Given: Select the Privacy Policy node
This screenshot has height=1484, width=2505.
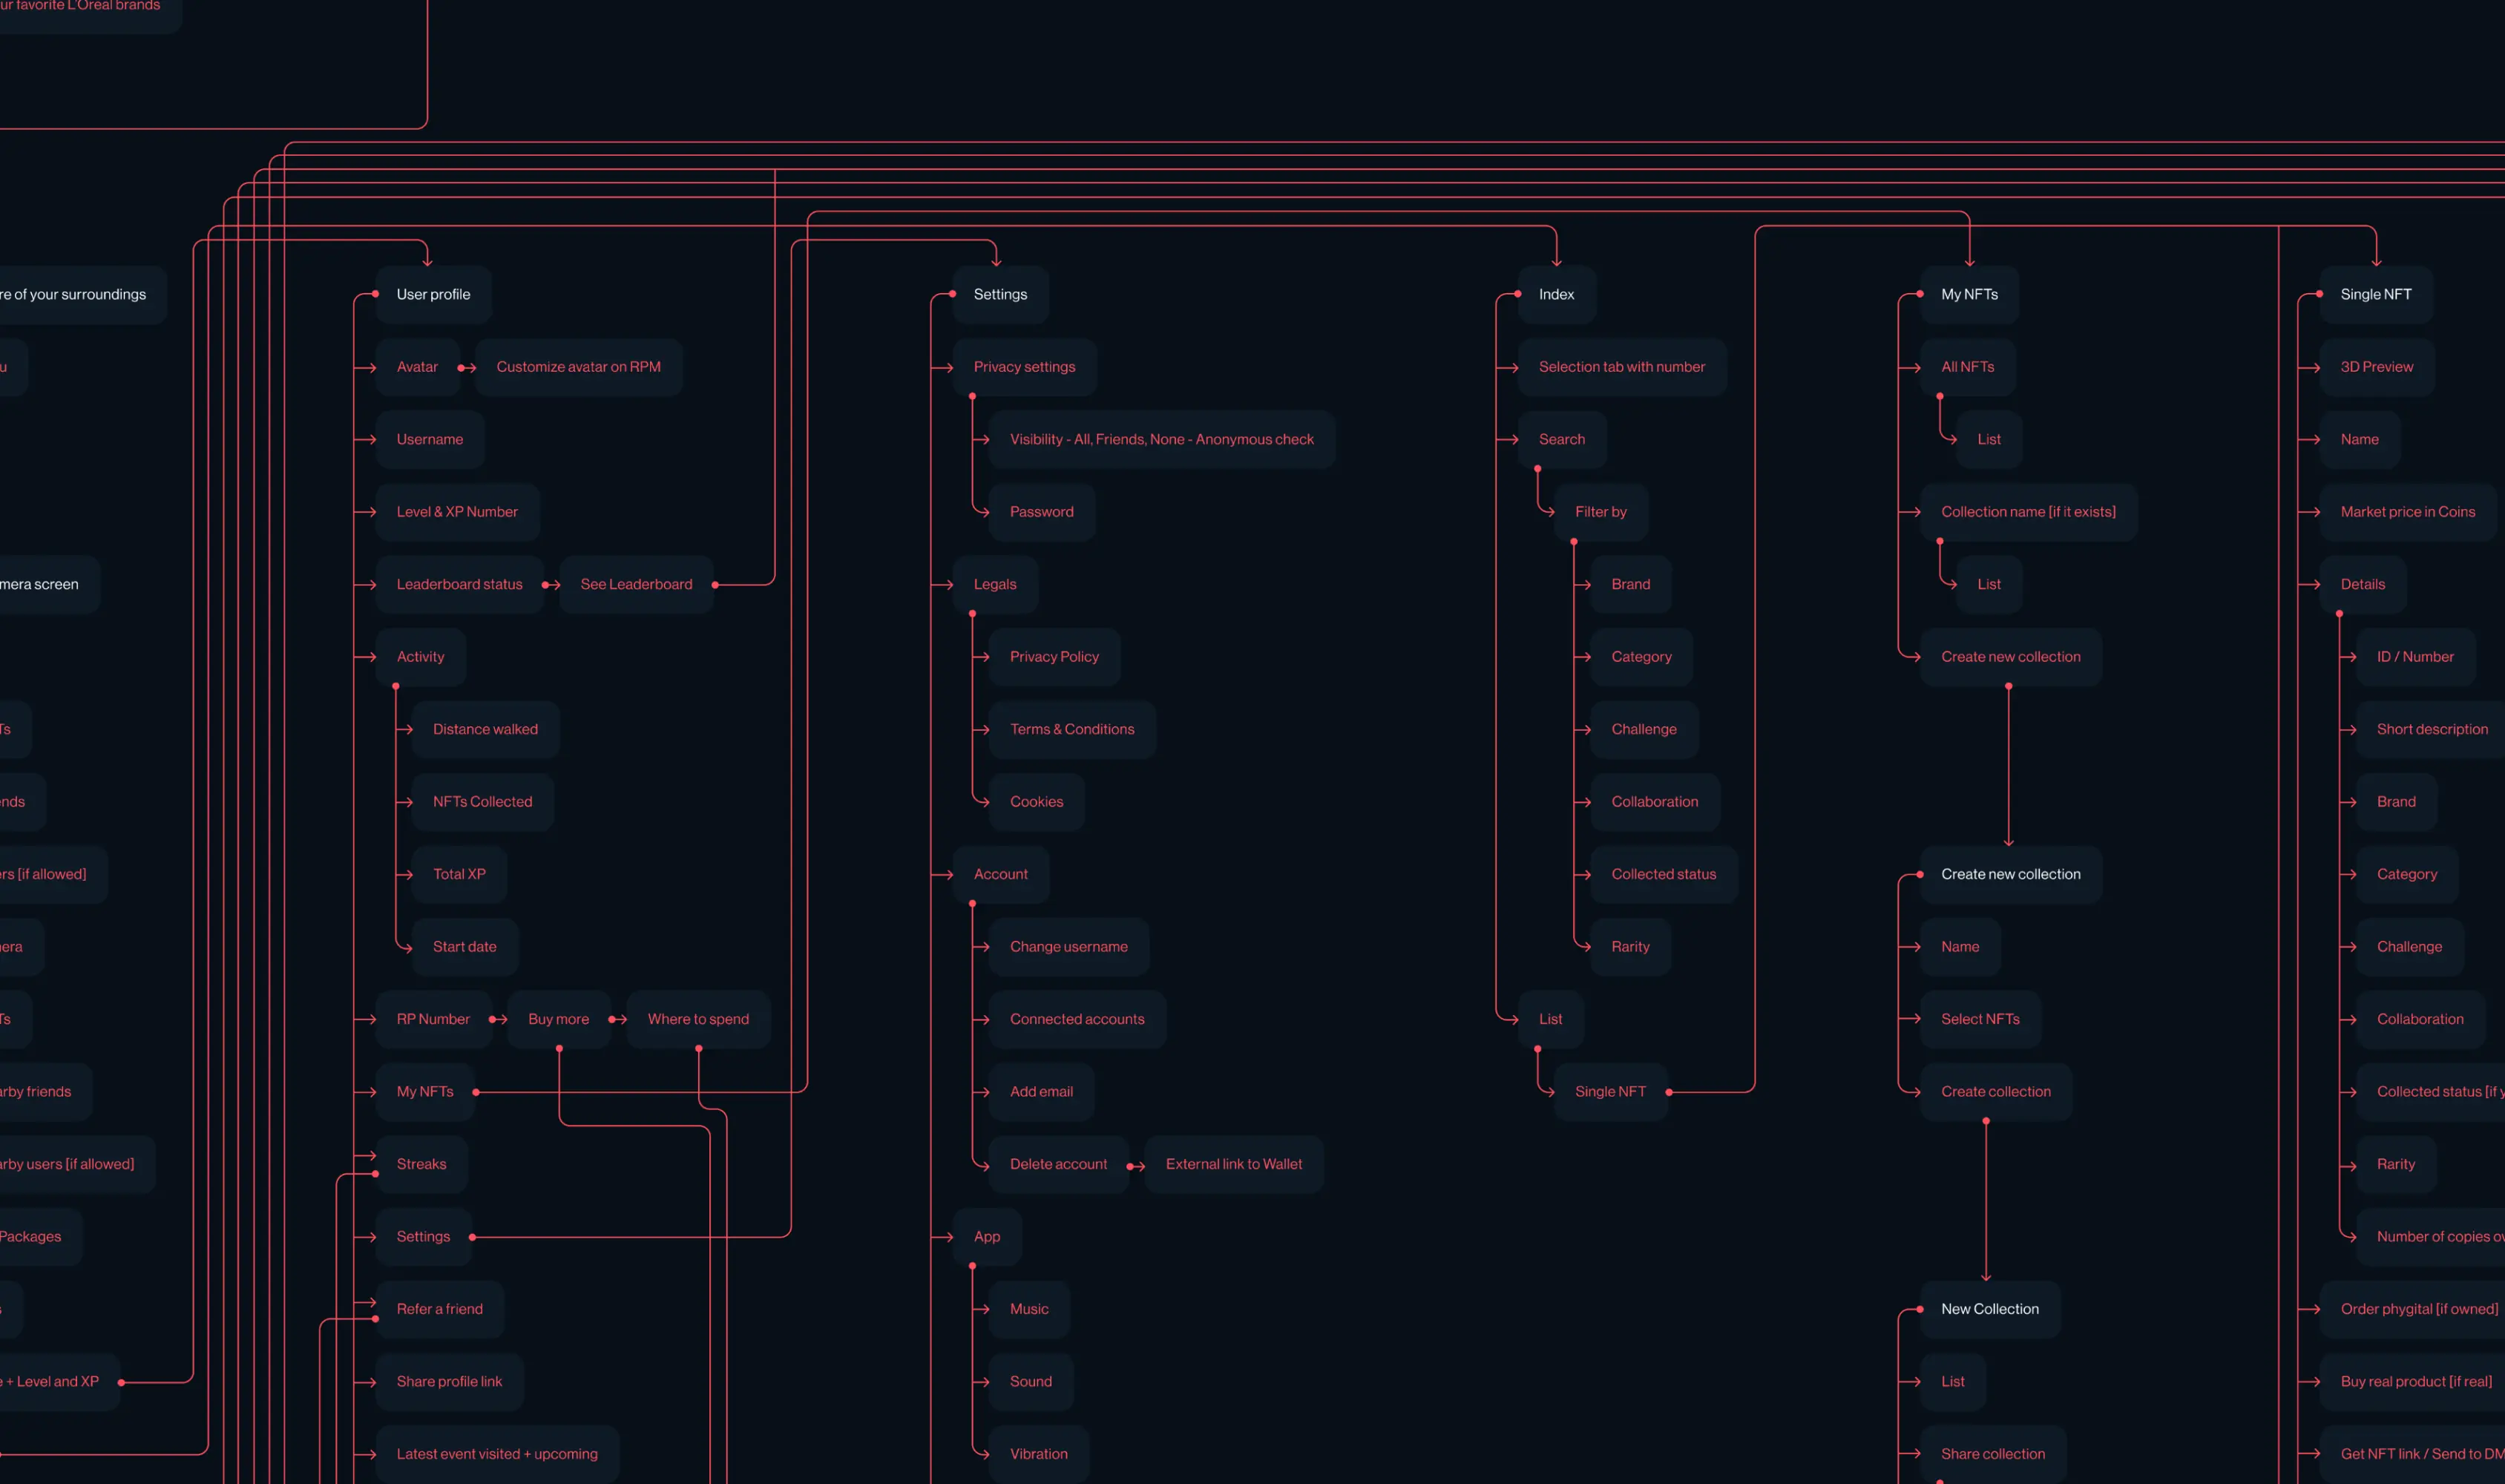Looking at the screenshot, I should point(1054,657).
